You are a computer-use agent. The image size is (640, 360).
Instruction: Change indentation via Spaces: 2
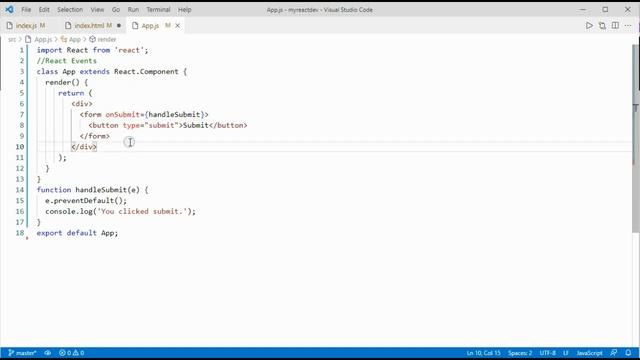(x=520, y=353)
